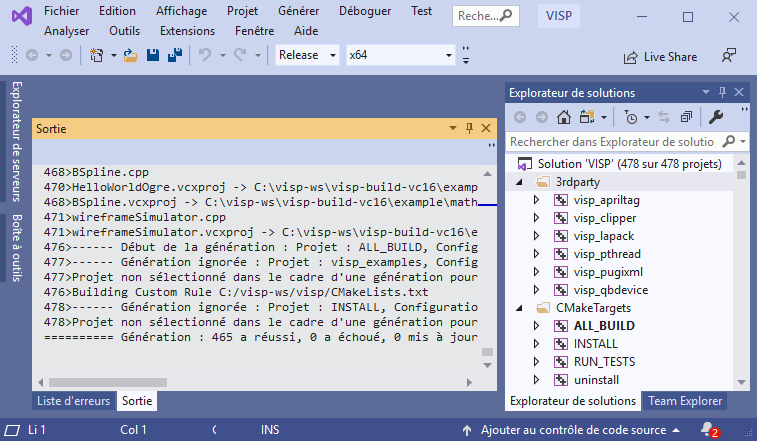Click the title bar Recherche box
This screenshot has height=441, width=757.
pos(486,16)
